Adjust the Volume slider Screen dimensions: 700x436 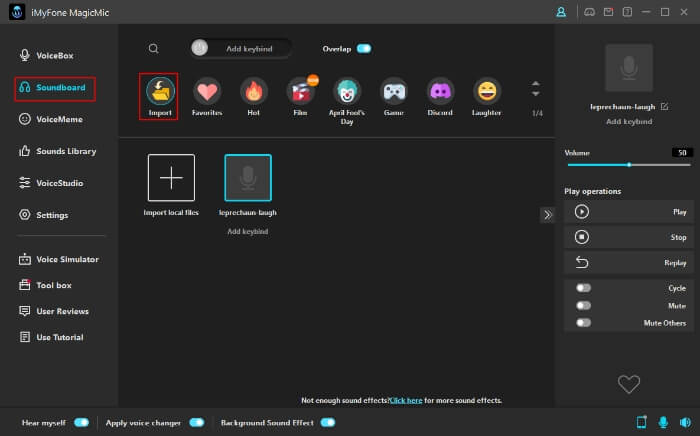pyautogui.click(x=629, y=165)
